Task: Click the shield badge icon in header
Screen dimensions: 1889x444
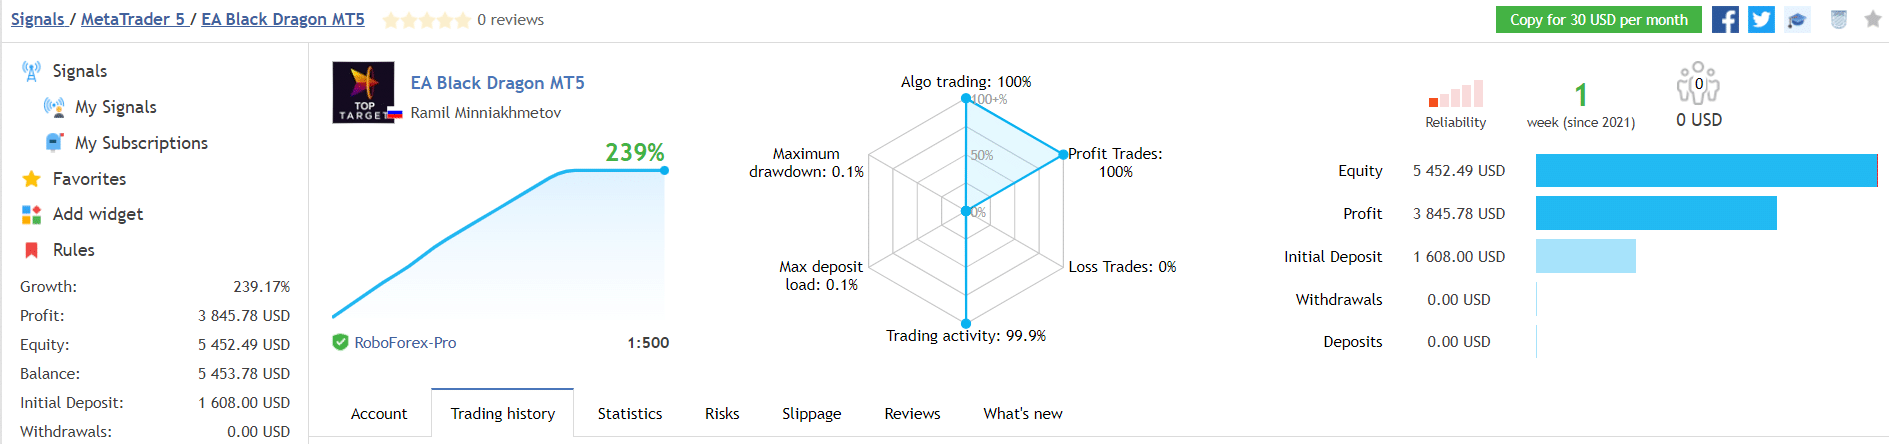Action: pyautogui.click(x=1838, y=20)
